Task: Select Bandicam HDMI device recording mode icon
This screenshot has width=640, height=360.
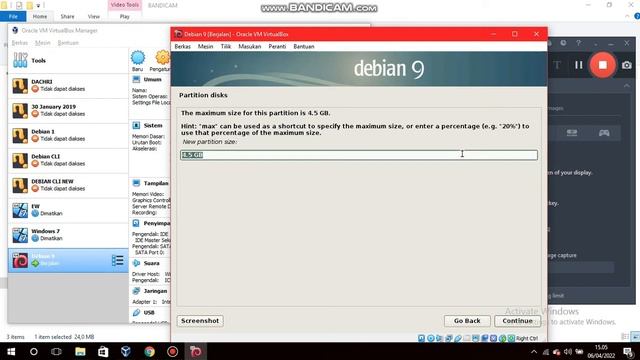Action: point(572,133)
